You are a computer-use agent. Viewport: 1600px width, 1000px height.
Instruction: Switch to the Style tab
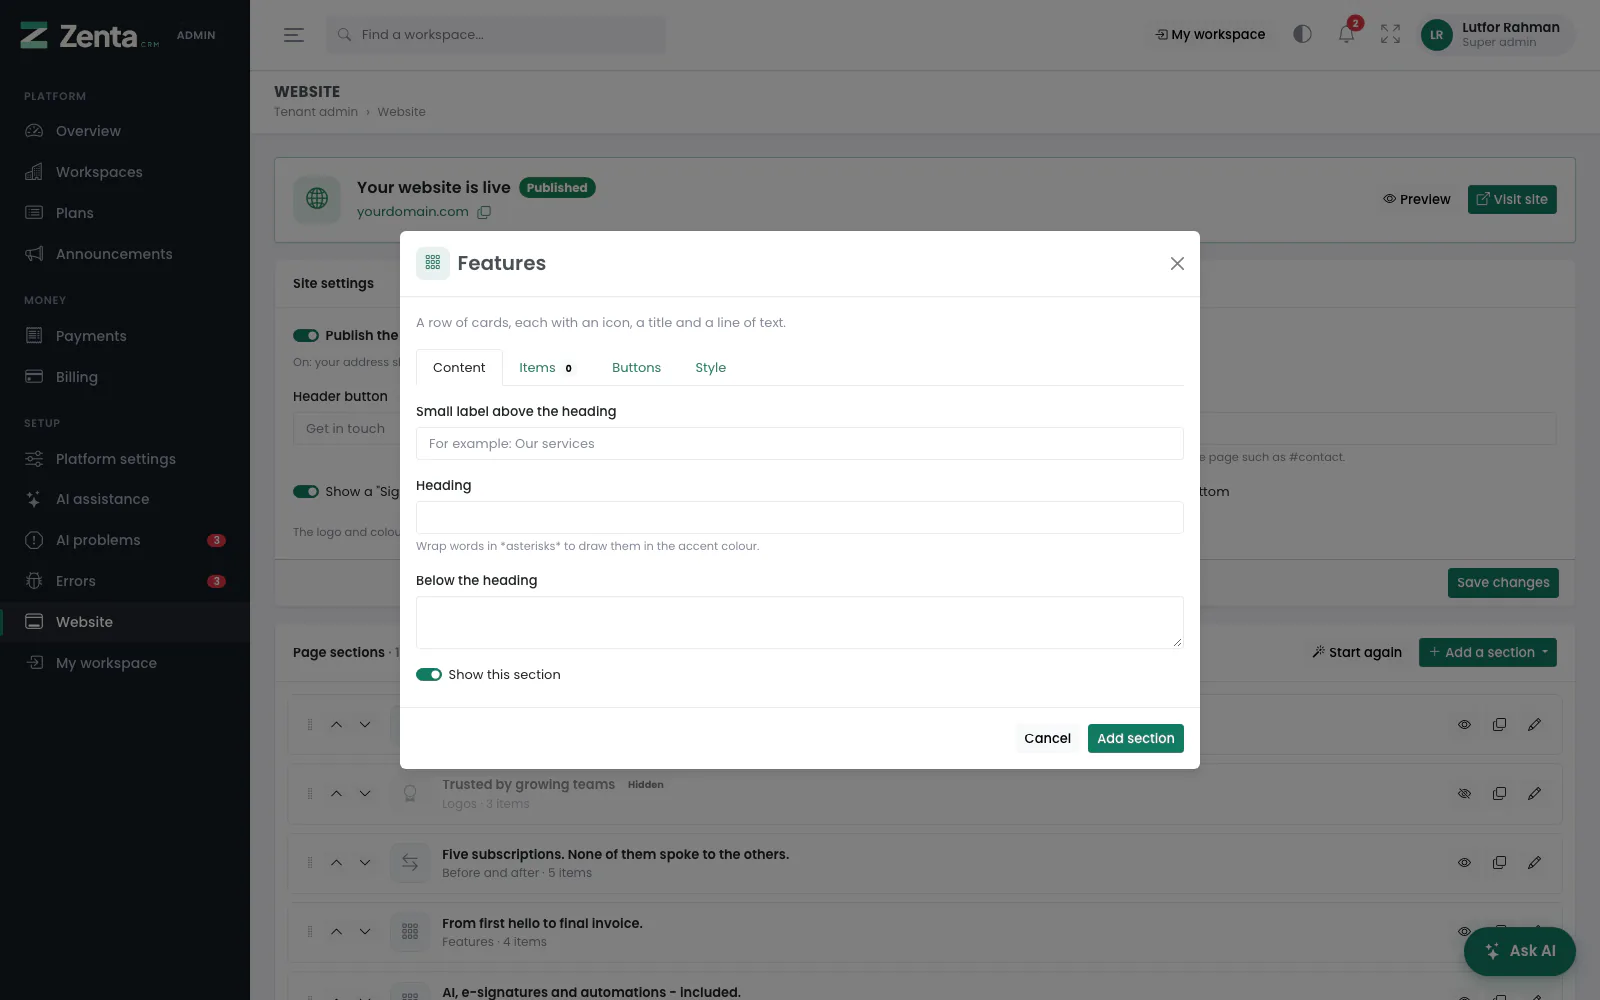(710, 368)
